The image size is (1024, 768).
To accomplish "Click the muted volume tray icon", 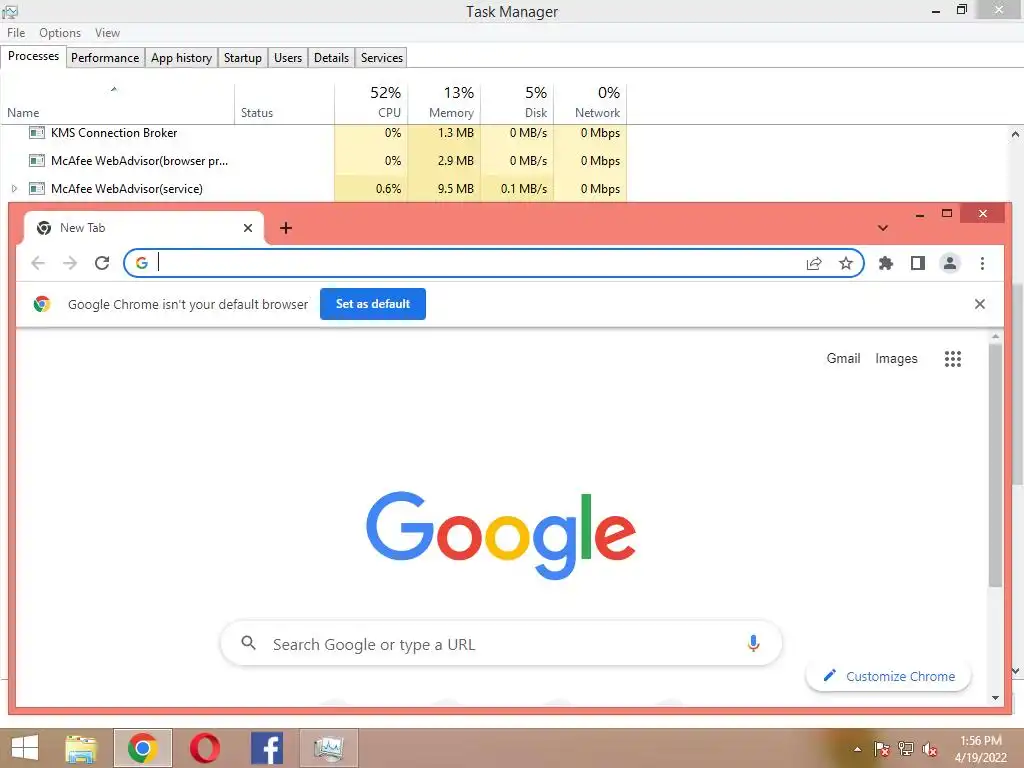I will (929, 749).
